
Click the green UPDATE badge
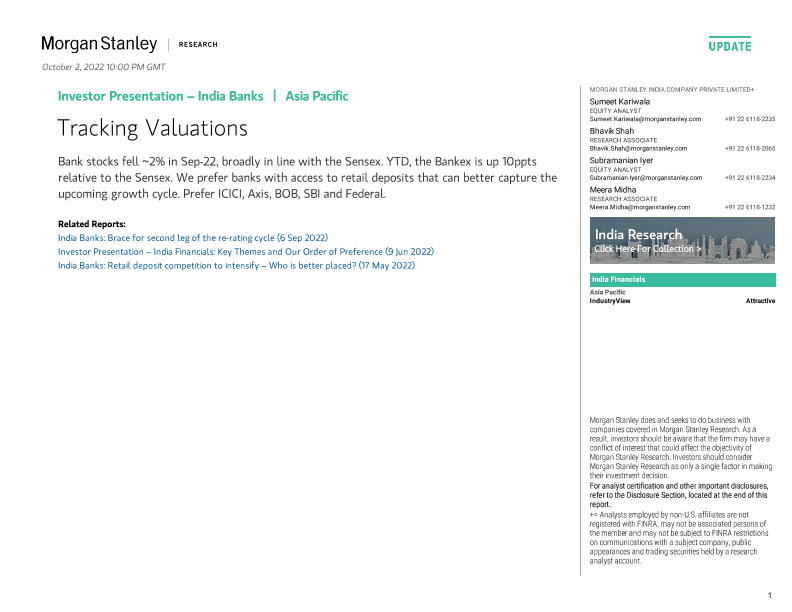click(x=729, y=45)
